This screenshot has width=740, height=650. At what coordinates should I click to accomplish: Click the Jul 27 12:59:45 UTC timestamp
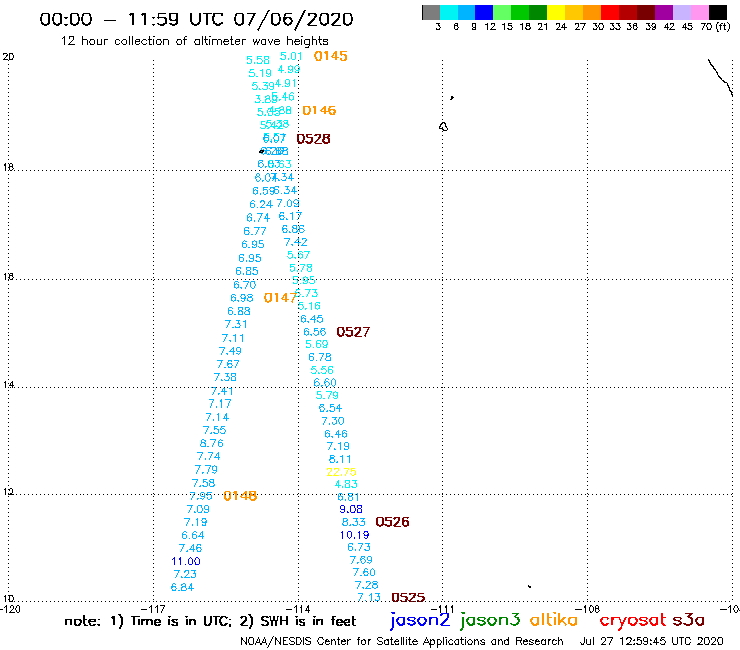(x=652, y=642)
